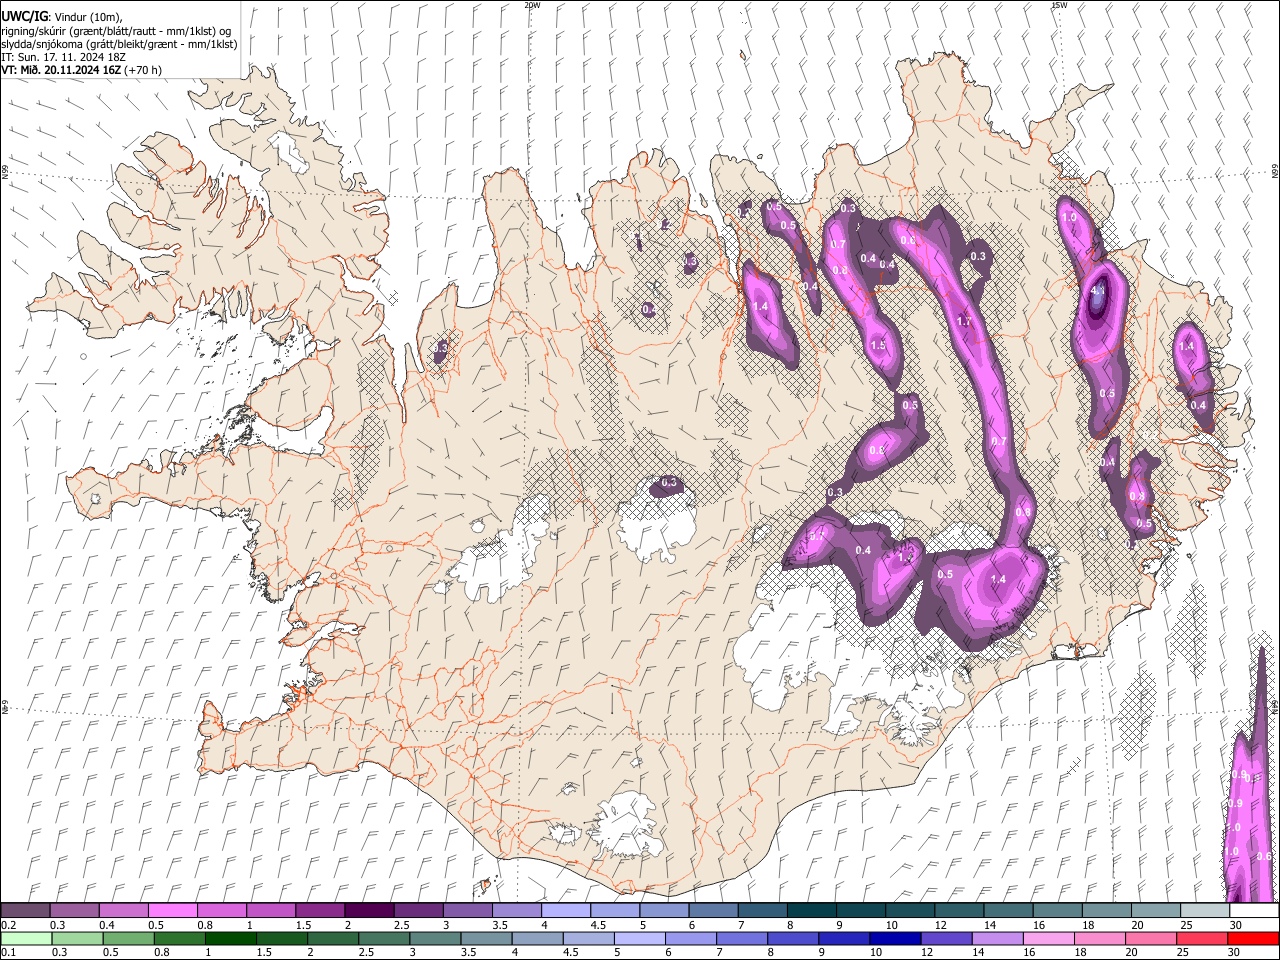
Task: Click the snow legend swatch between 0.2 and 0.3
Action: coord(26,910)
